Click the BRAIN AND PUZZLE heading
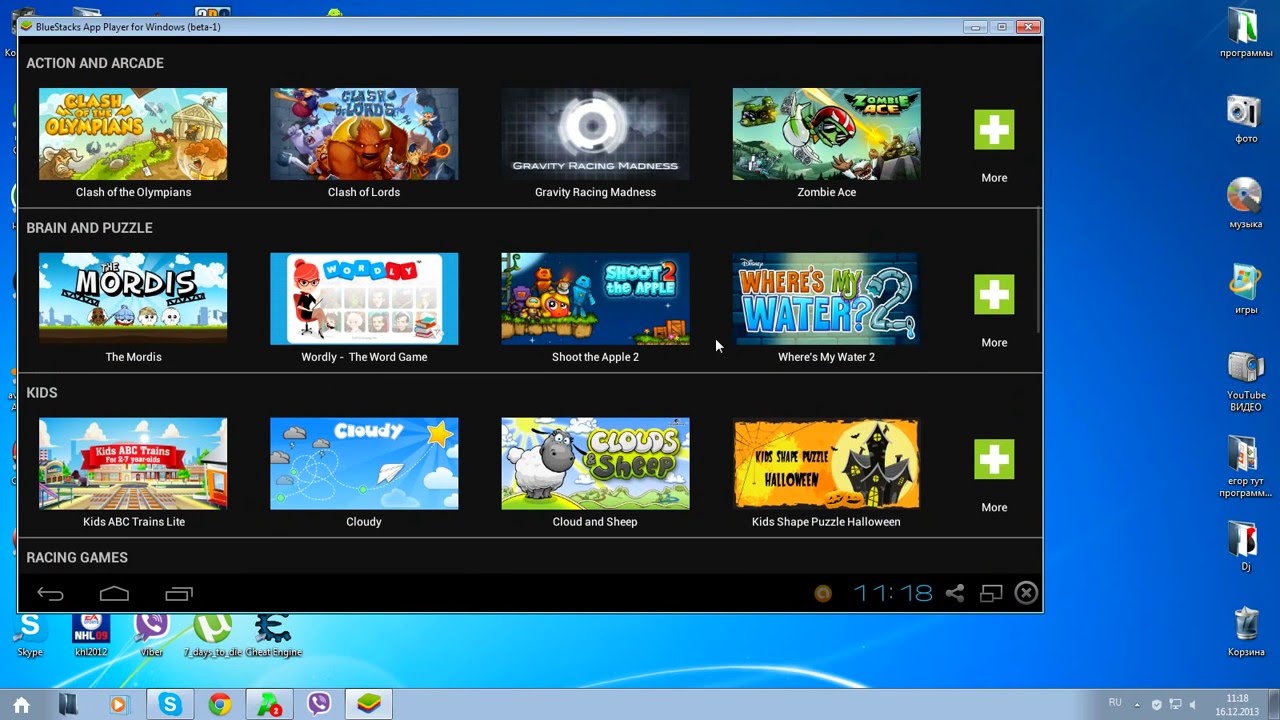The image size is (1280, 720). tap(89, 228)
